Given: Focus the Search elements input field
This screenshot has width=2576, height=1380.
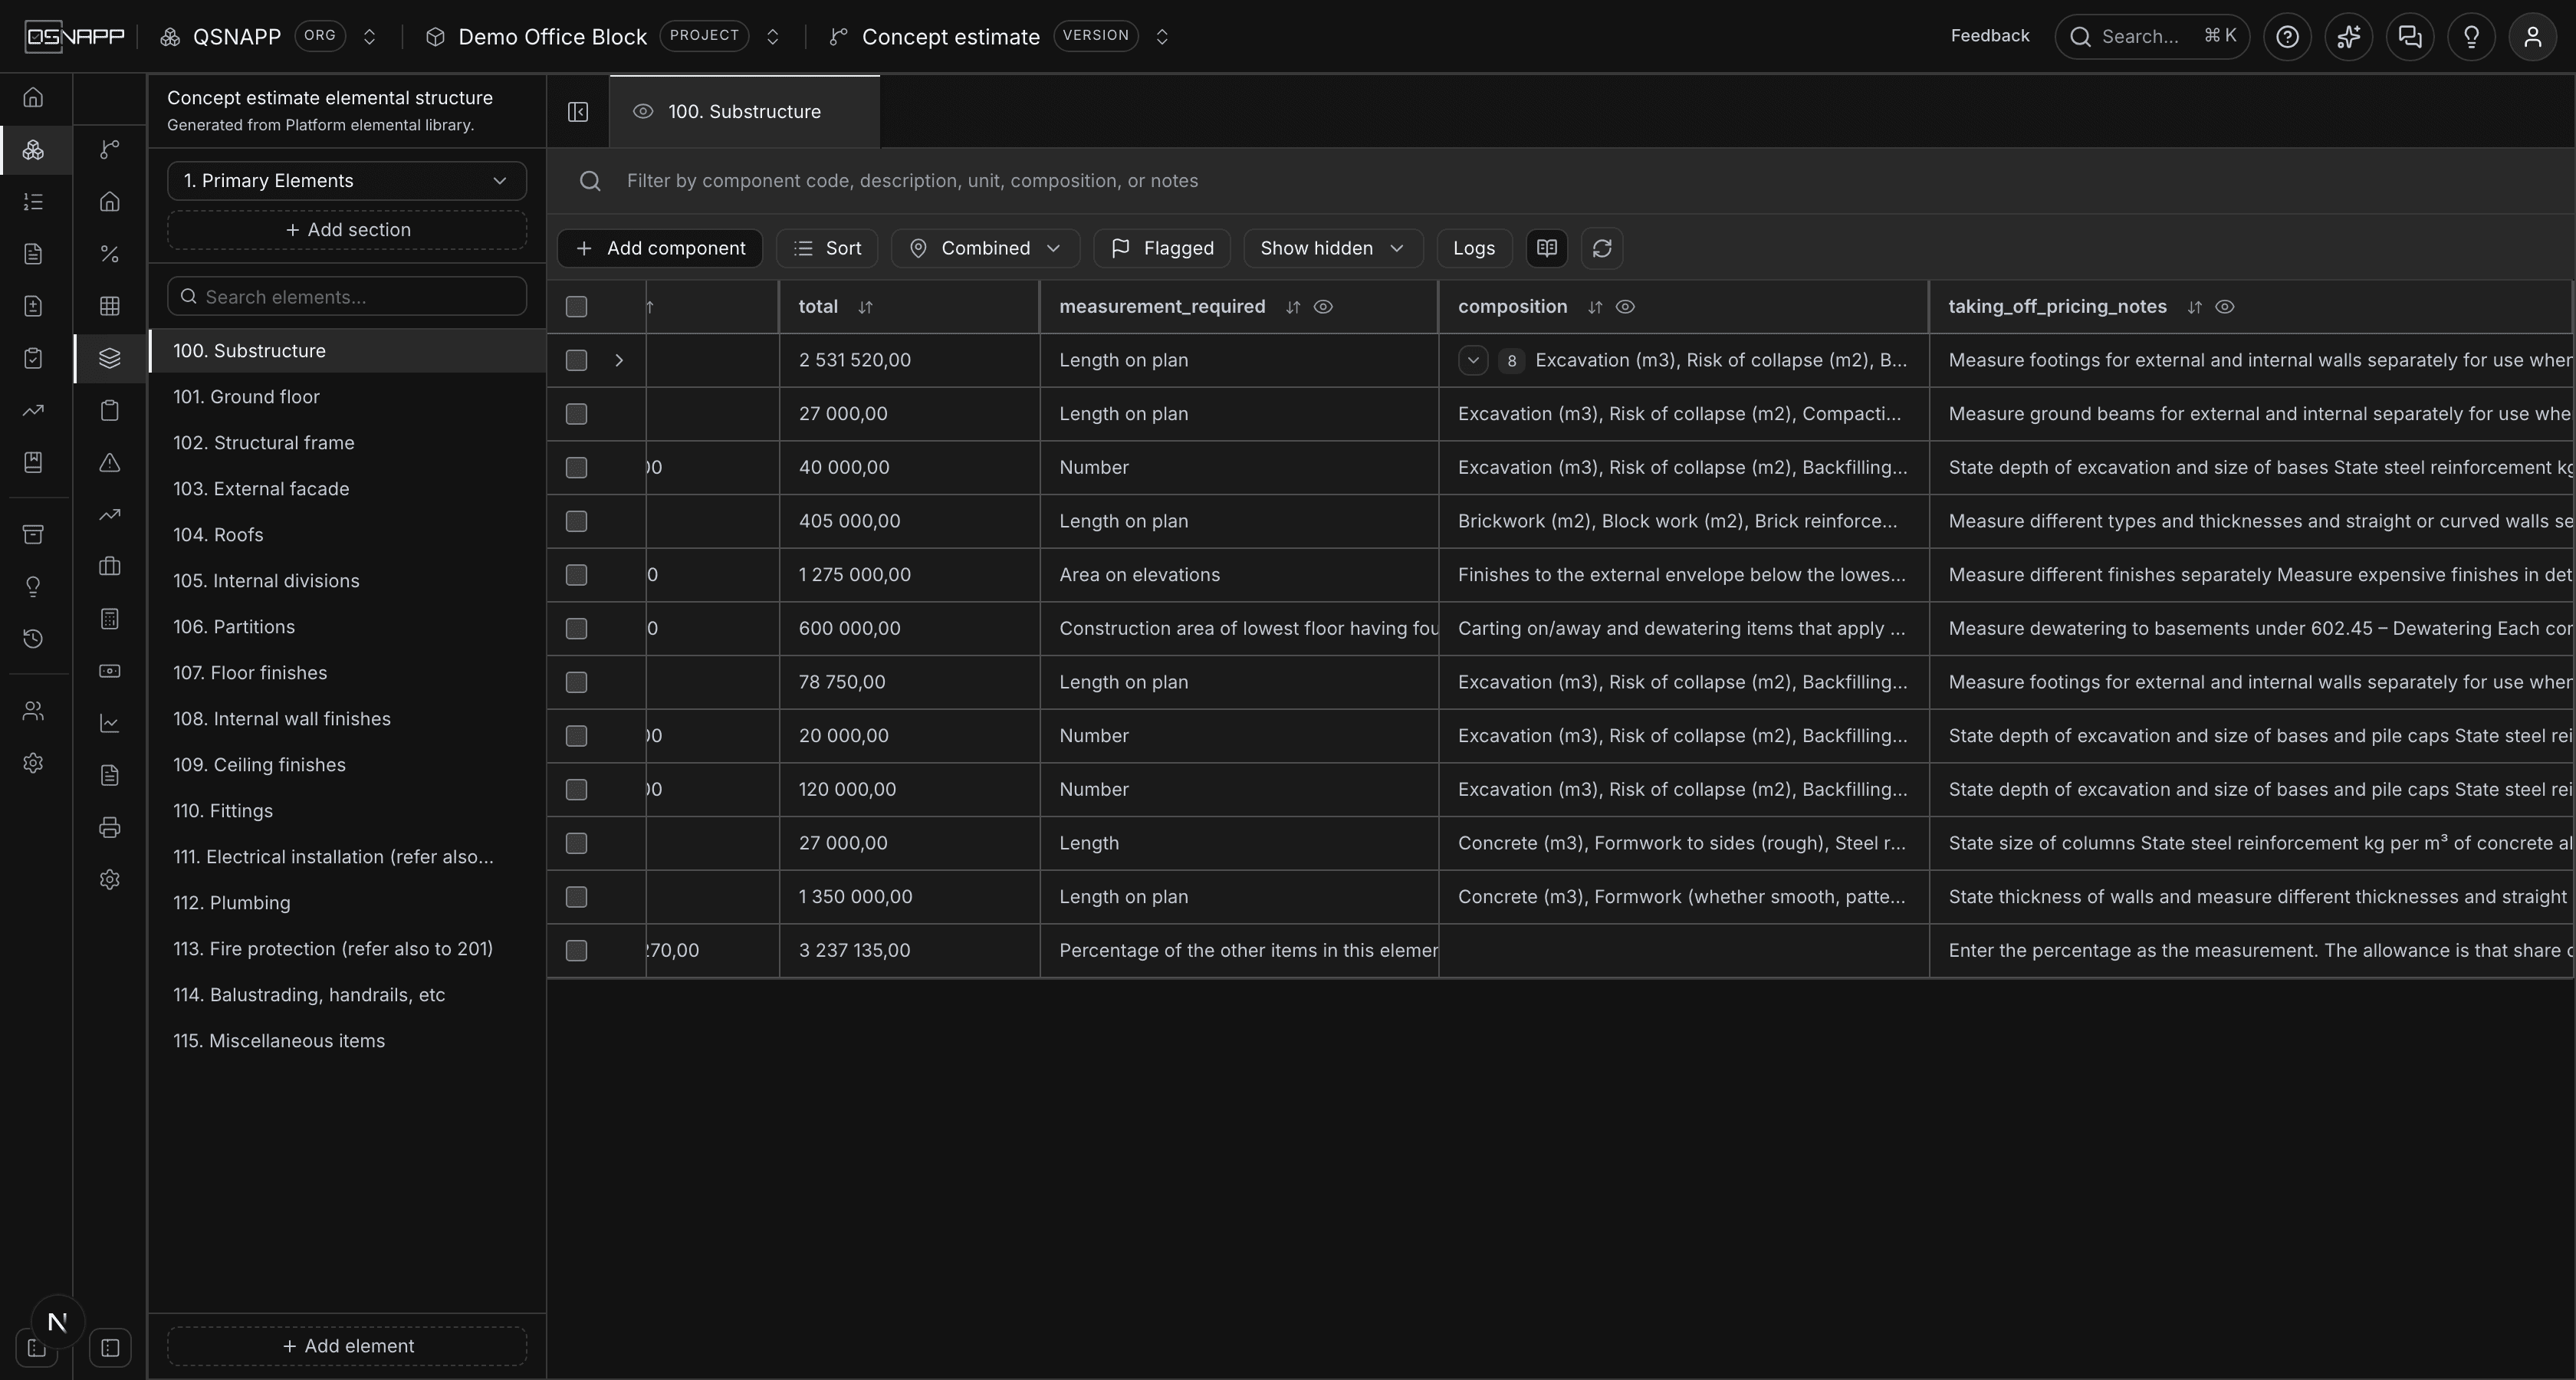Looking at the screenshot, I should pyautogui.click(x=347, y=297).
